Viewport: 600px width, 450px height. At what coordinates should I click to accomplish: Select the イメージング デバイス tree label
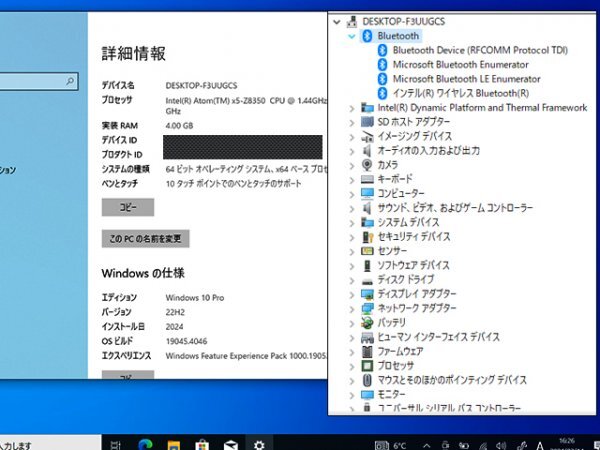pos(415,136)
